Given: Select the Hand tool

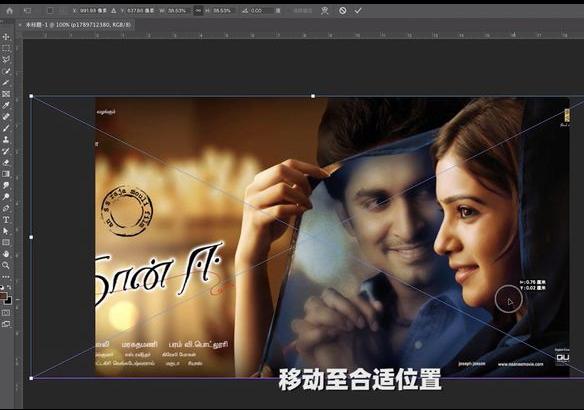Looking at the screenshot, I should pyautogui.click(x=6, y=254).
